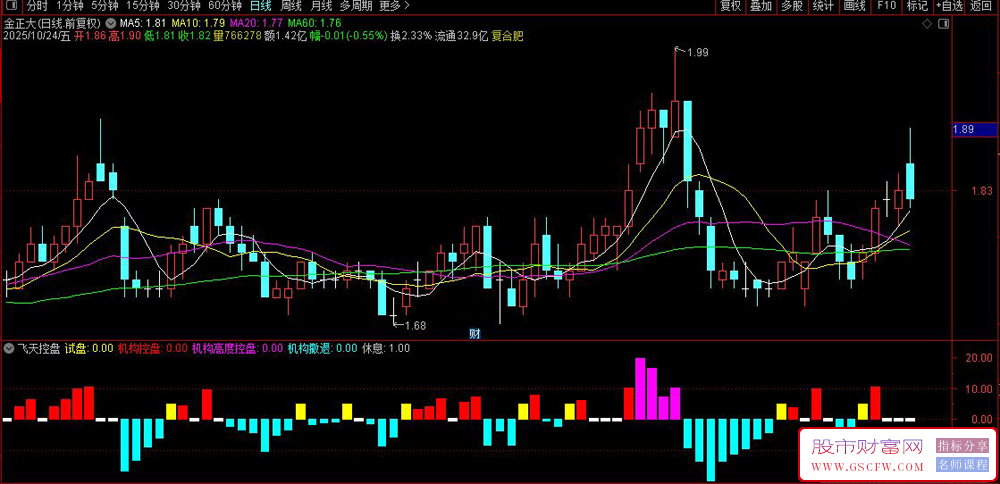Click the 复合肥 sector label
Viewport: 1000px width, 484px height.
pyautogui.click(x=508, y=36)
